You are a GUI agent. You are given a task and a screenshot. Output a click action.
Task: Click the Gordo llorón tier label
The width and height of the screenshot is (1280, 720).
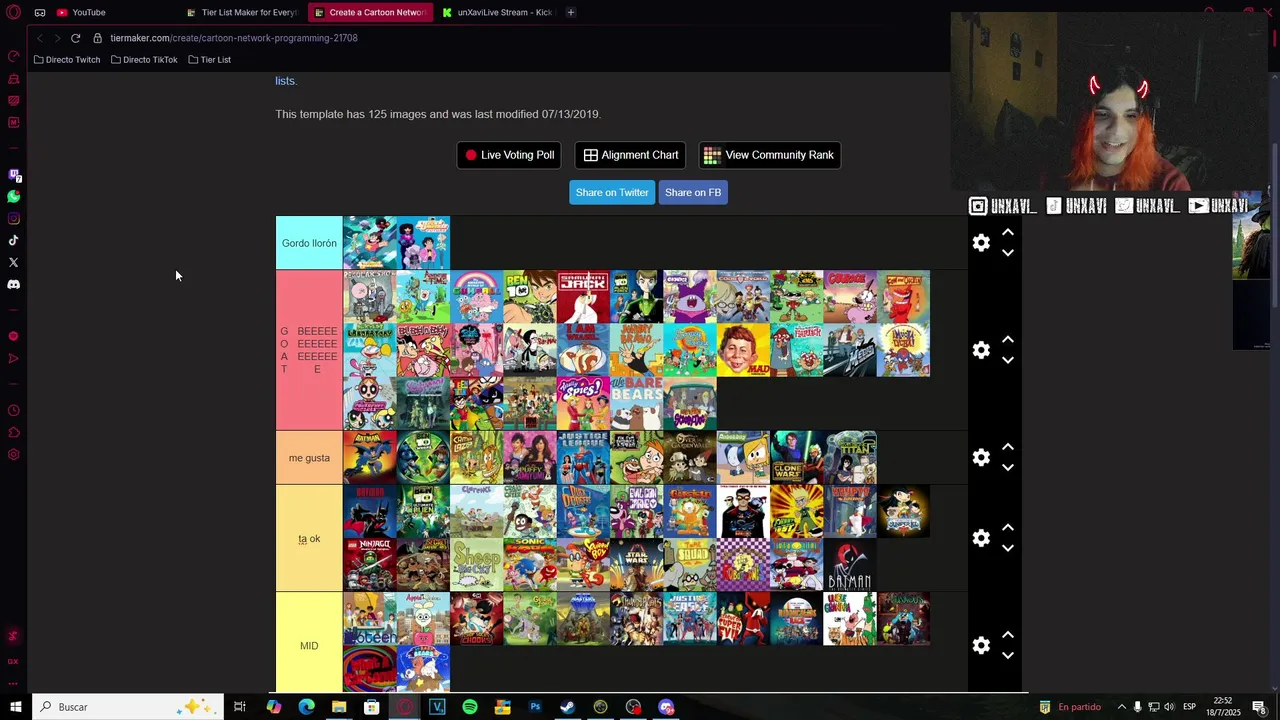[x=309, y=243]
